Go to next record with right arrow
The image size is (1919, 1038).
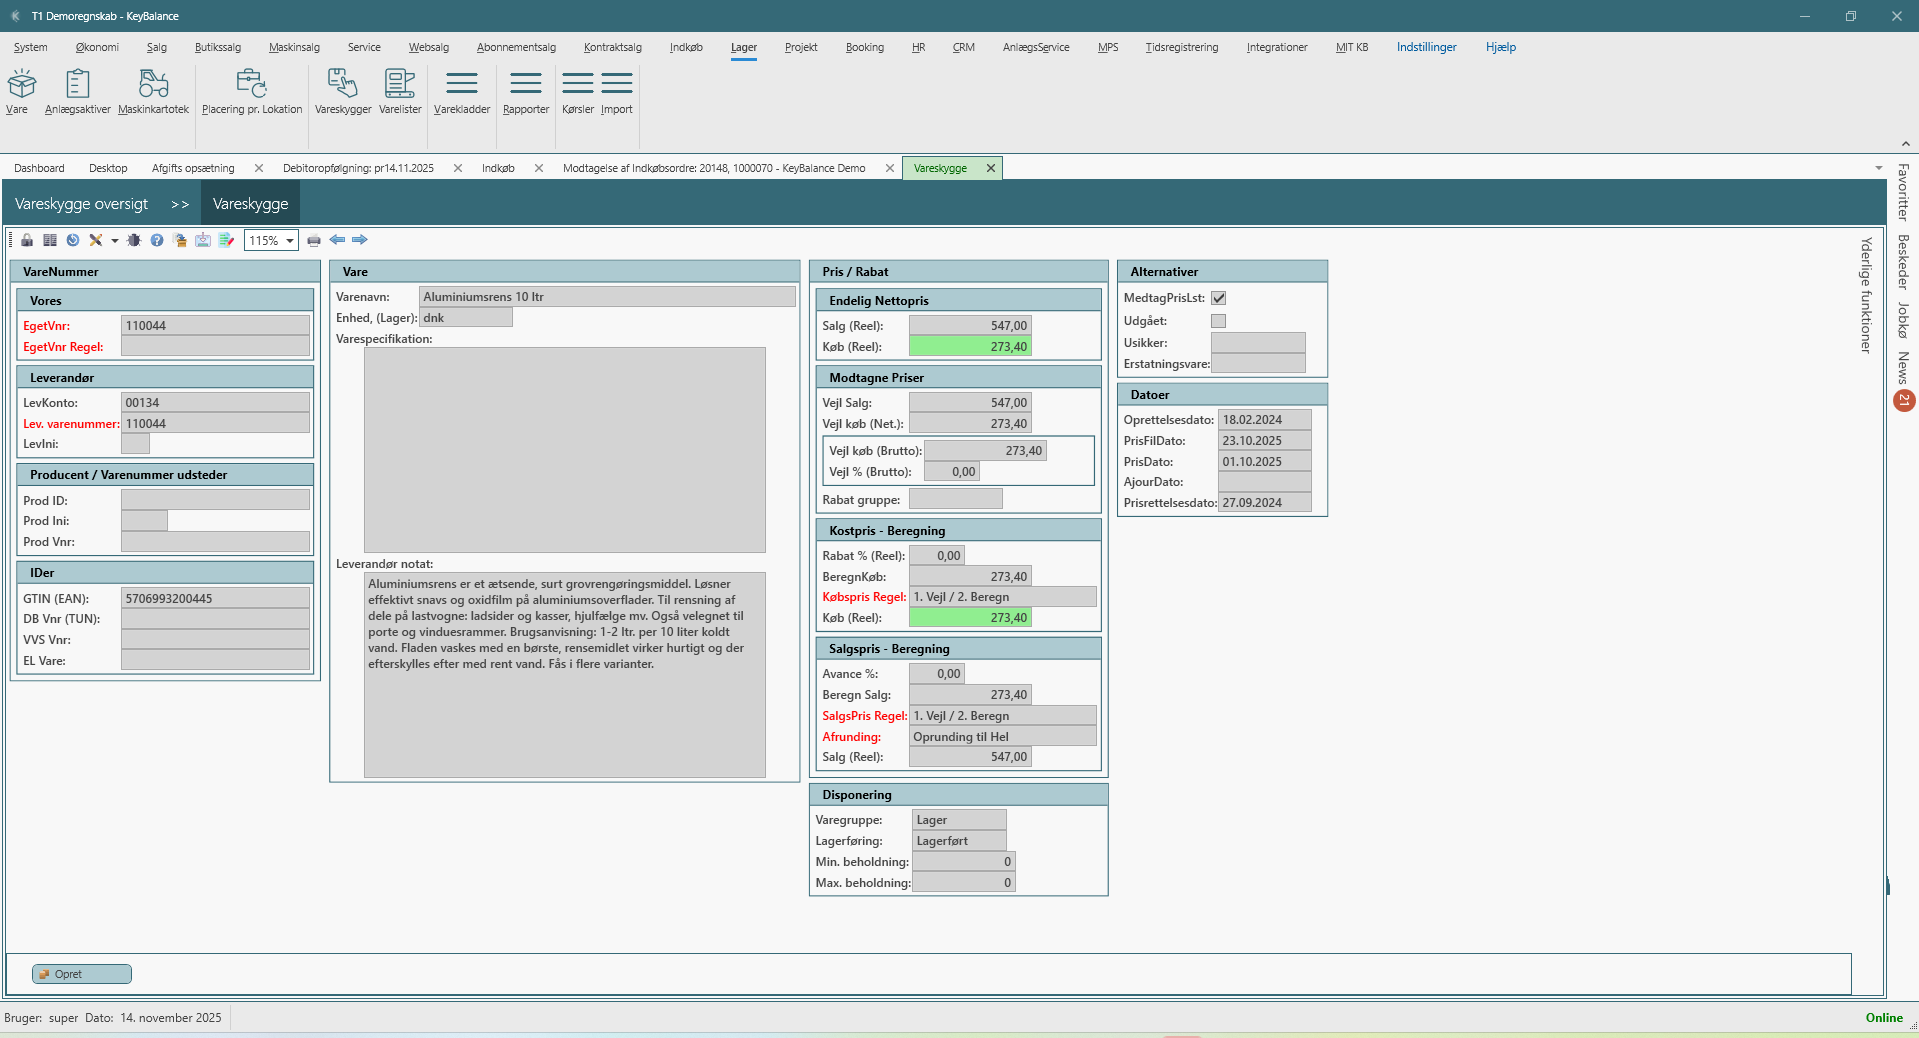(x=360, y=240)
